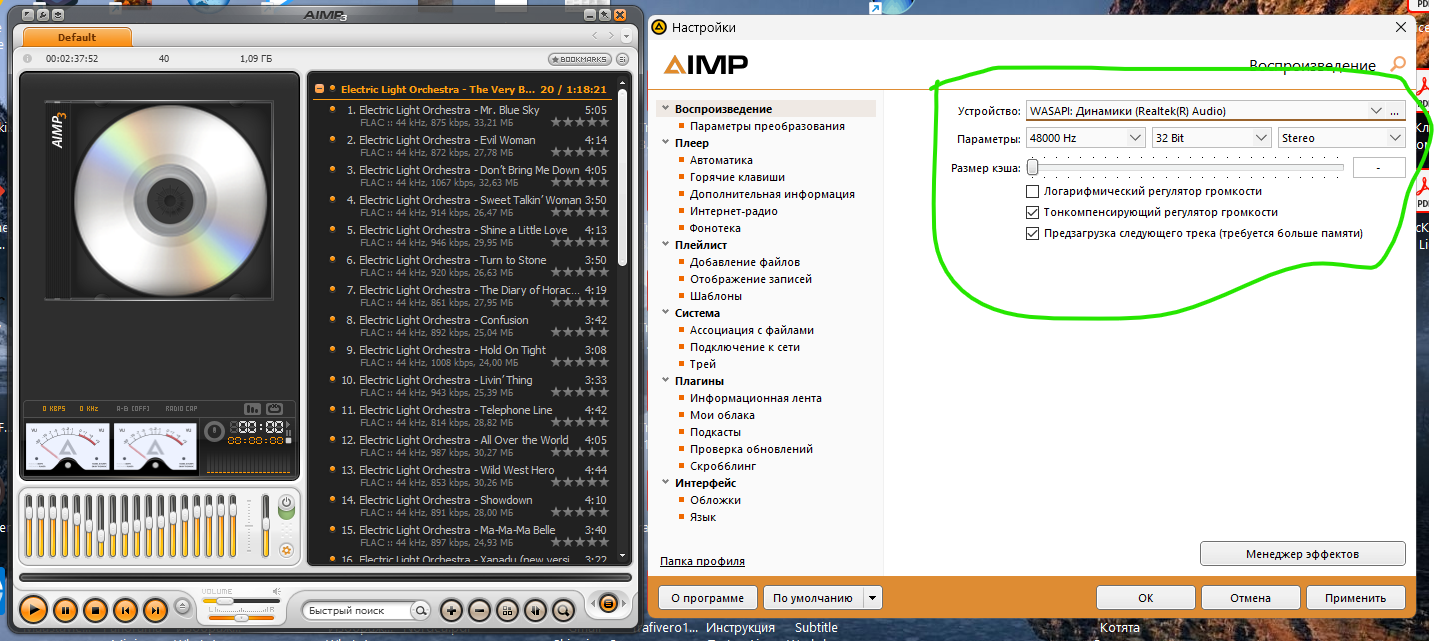Open Параметры преобразования settings page

coord(767,126)
